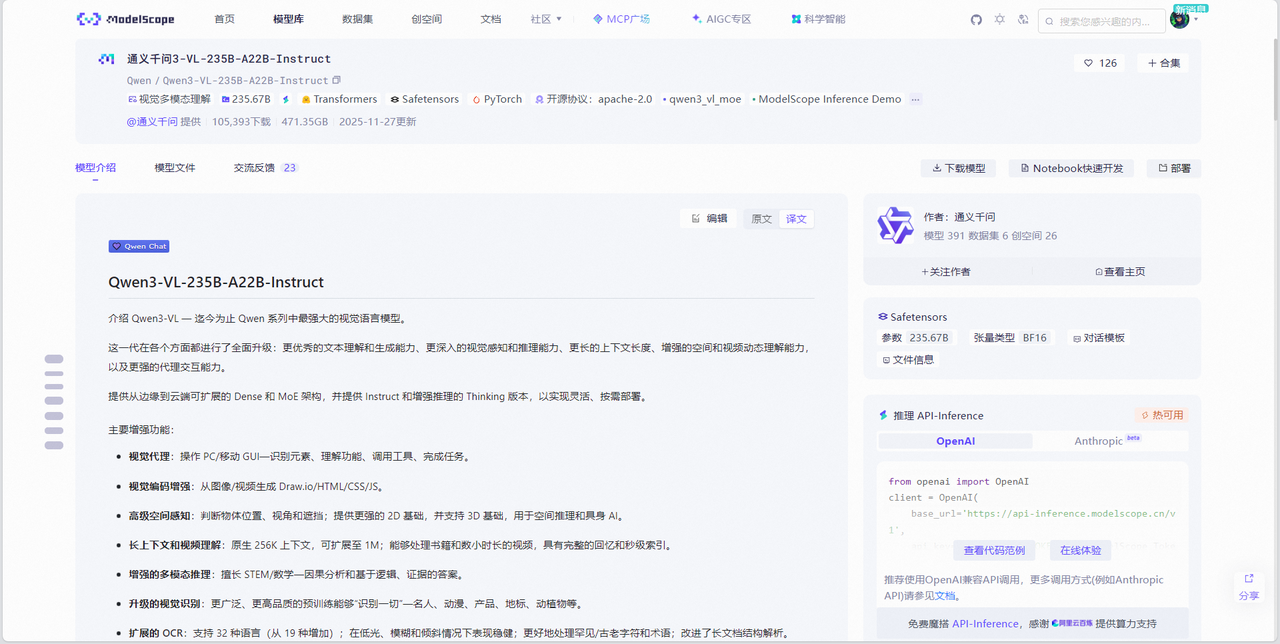Open user avatar dropdown menu

tap(1182, 20)
